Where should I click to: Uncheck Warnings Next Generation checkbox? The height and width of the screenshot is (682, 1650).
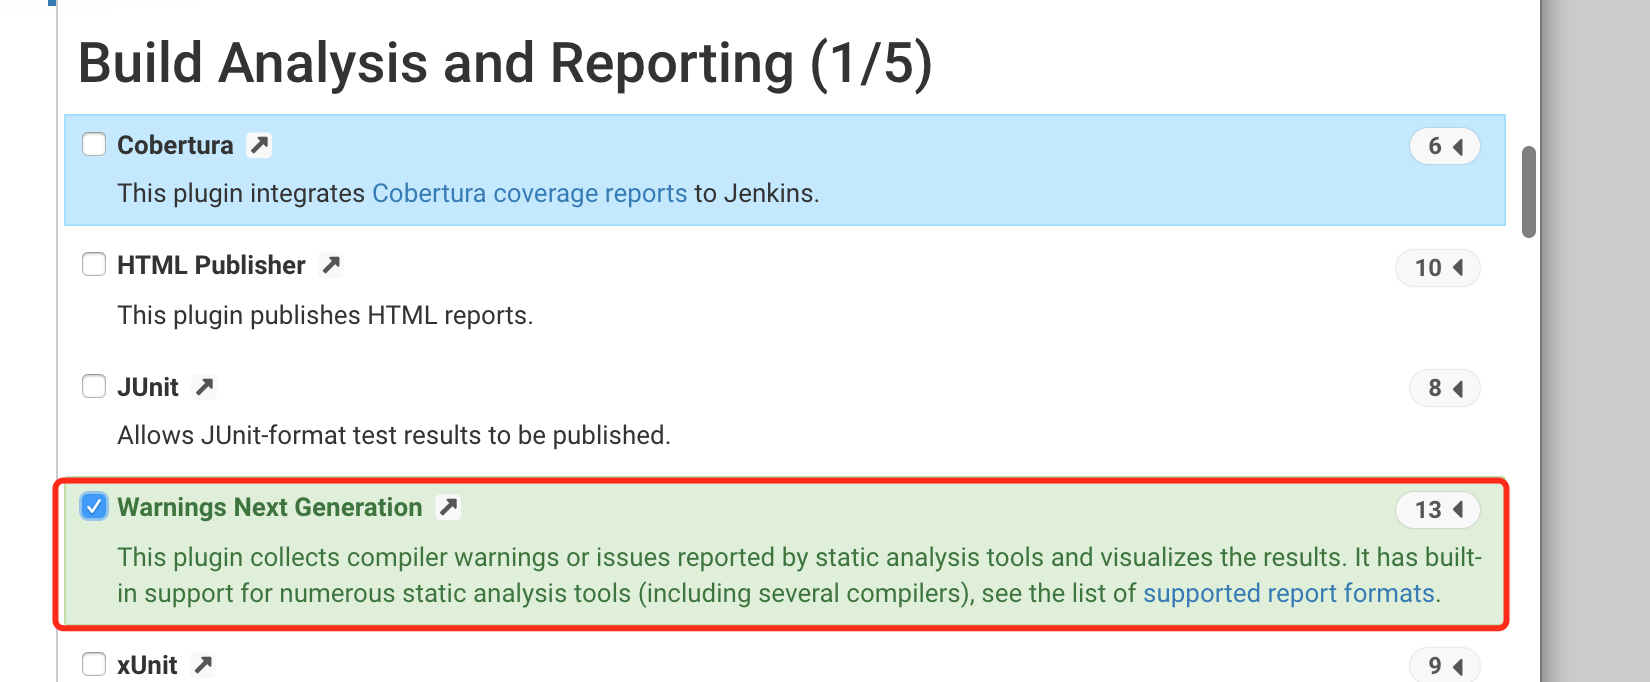[94, 507]
